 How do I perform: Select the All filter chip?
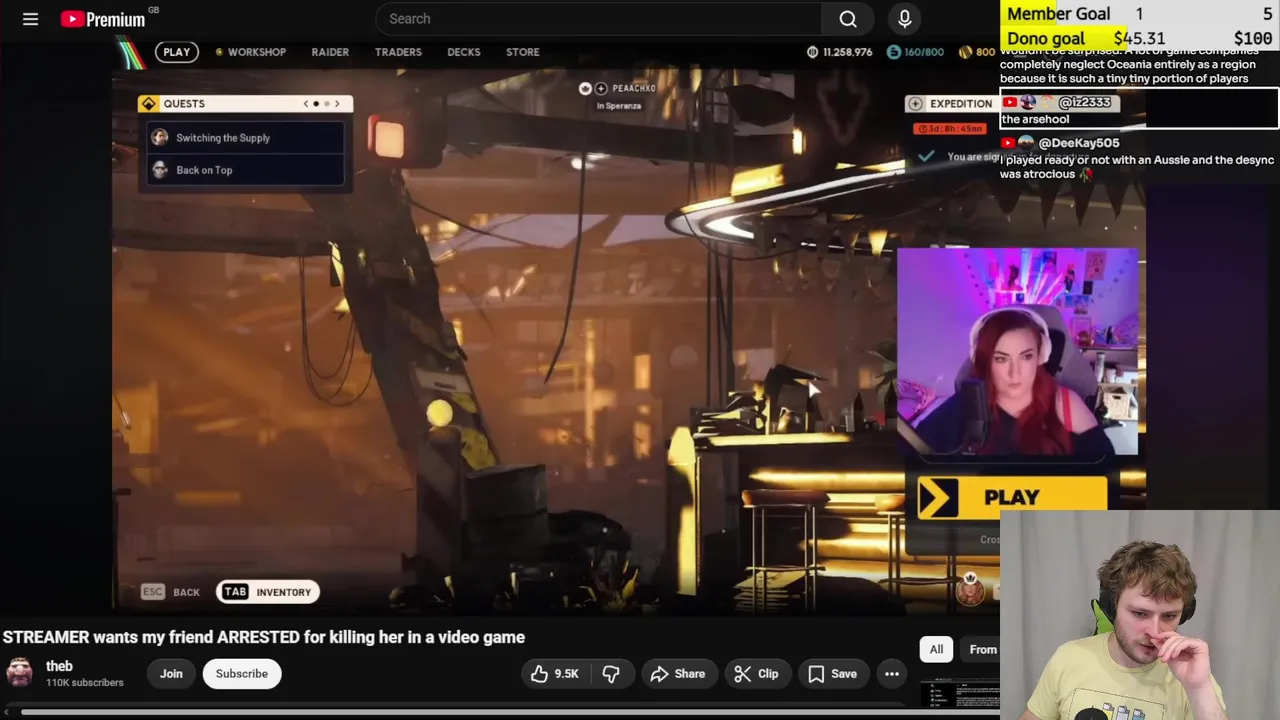pyautogui.click(x=936, y=650)
